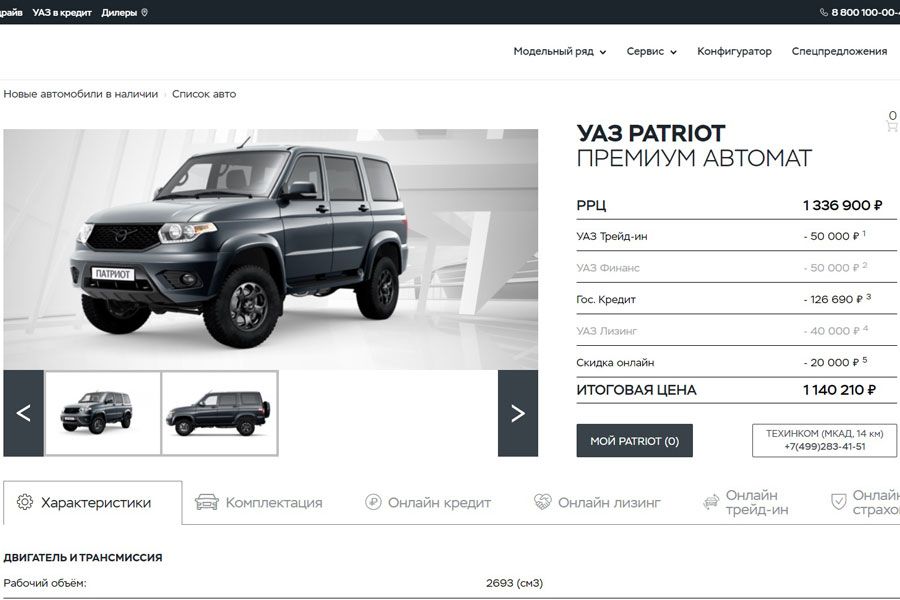Select the side-view car thumbnail
The height and width of the screenshot is (600, 900).
click(220, 413)
